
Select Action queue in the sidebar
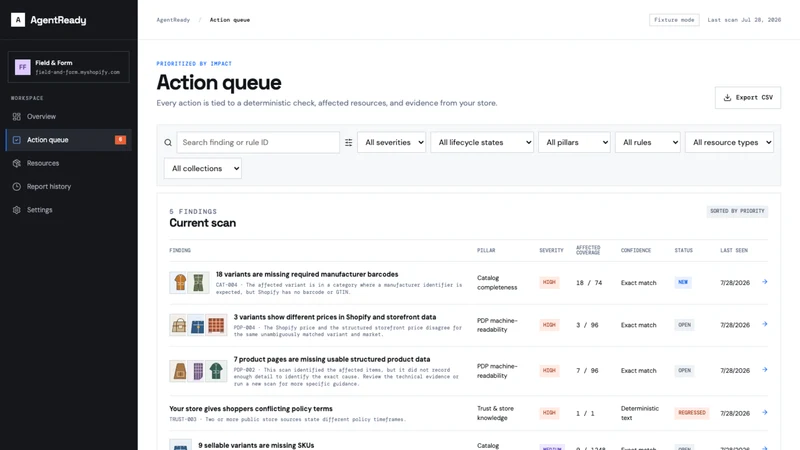point(68,140)
